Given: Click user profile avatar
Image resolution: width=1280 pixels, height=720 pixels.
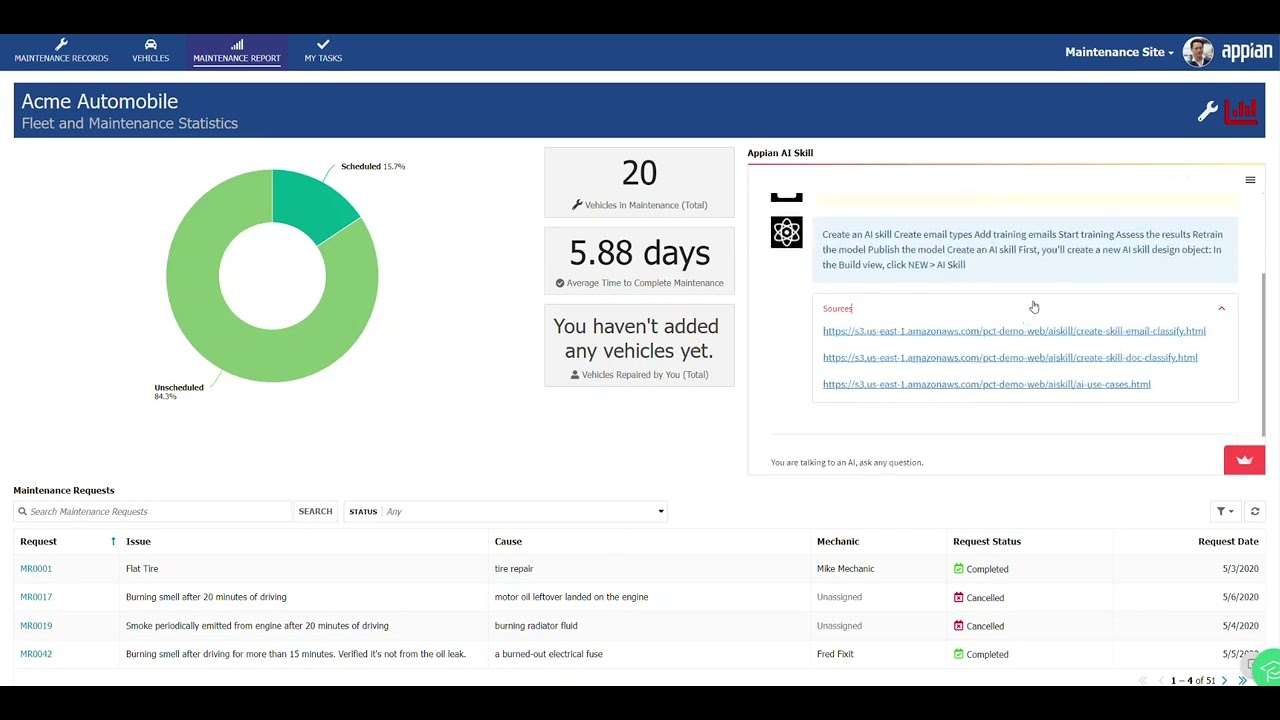Looking at the screenshot, I should (1198, 52).
